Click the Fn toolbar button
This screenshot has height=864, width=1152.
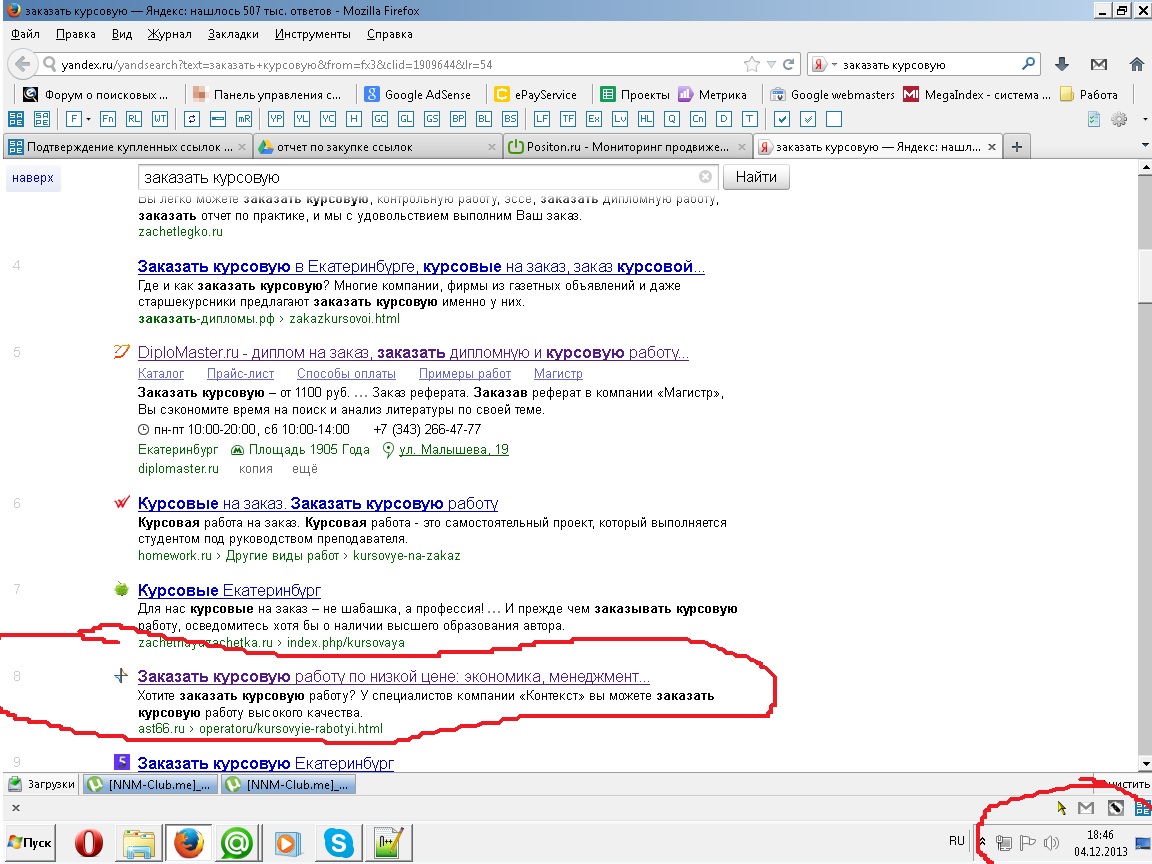(107, 119)
